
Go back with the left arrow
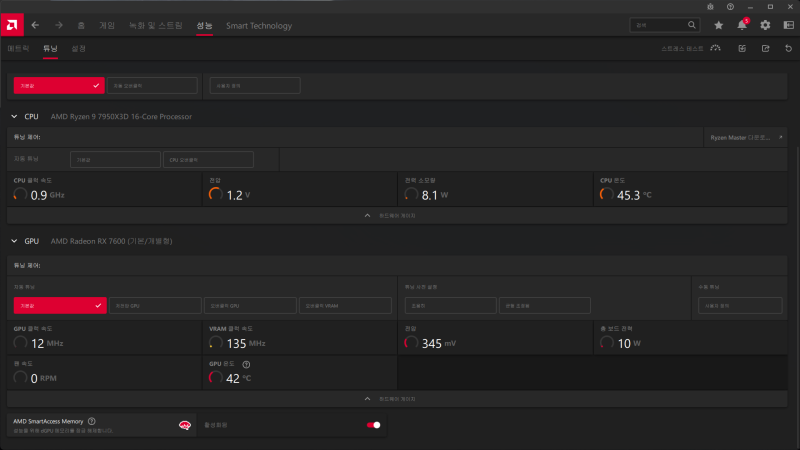(x=35, y=25)
